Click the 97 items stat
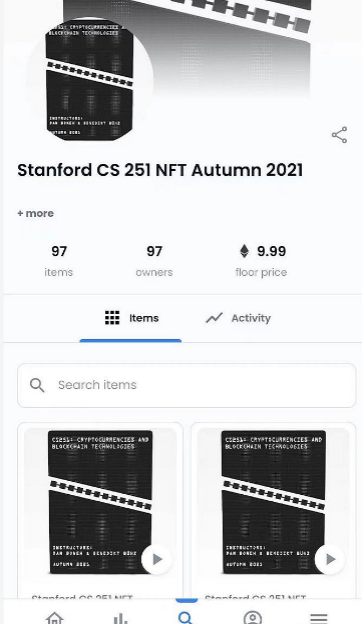364x624 pixels. (58, 261)
